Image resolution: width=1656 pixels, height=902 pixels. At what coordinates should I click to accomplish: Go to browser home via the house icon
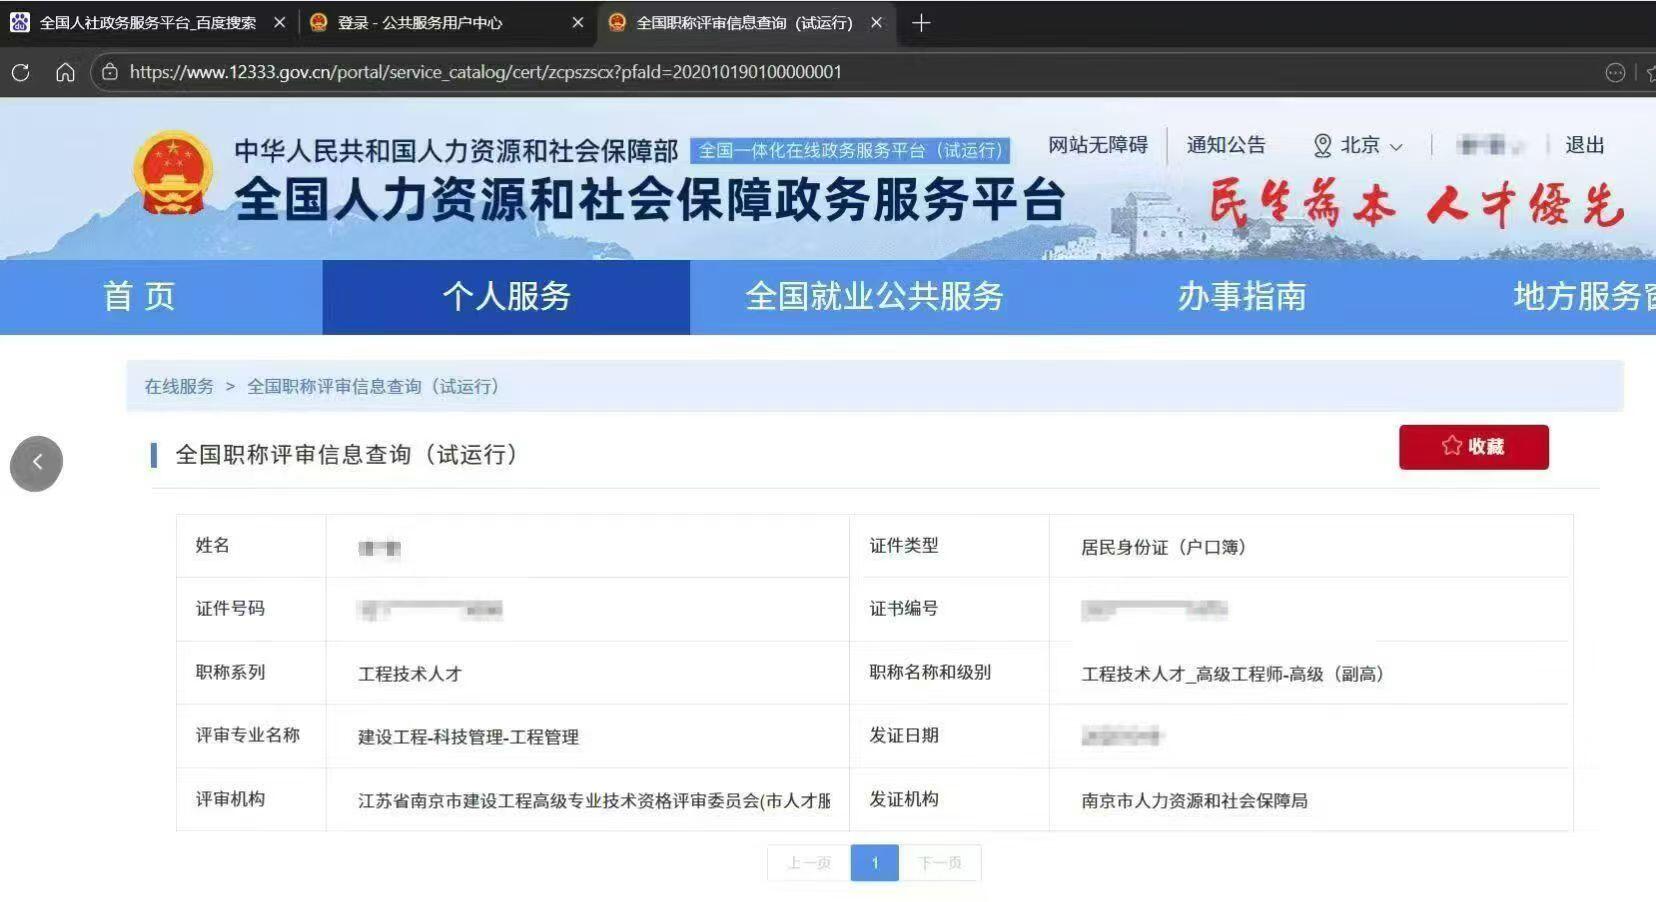[65, 72]
